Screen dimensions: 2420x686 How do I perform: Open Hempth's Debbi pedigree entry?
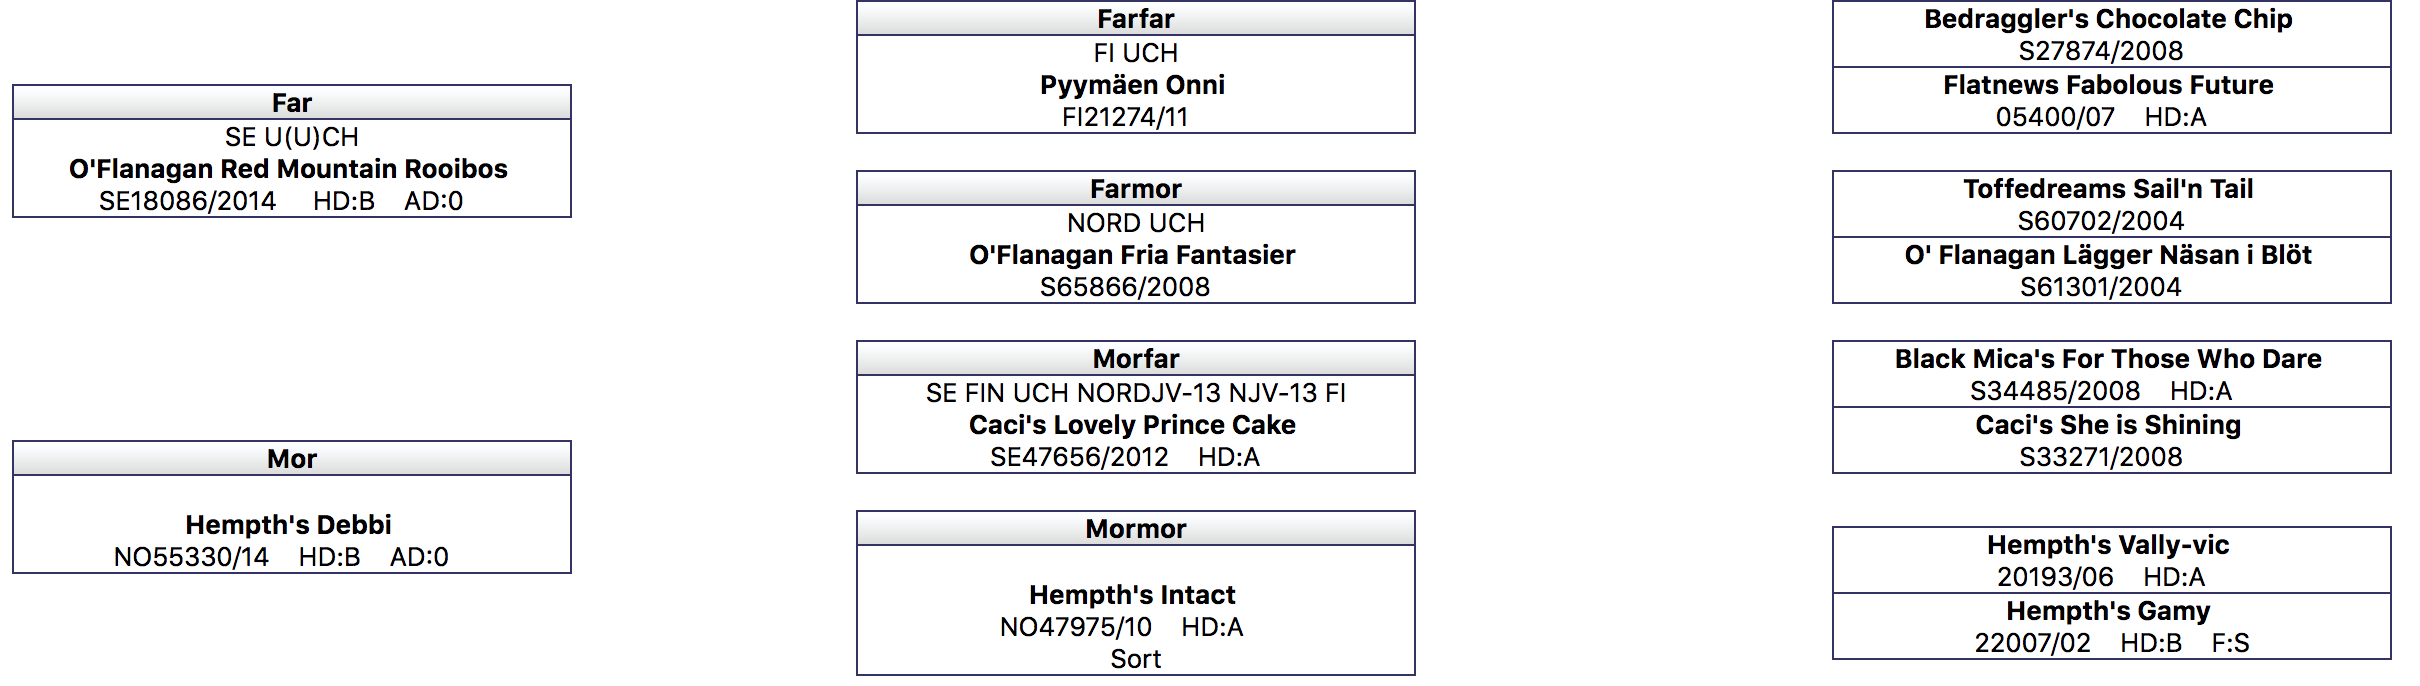click(x=288, y=525)
